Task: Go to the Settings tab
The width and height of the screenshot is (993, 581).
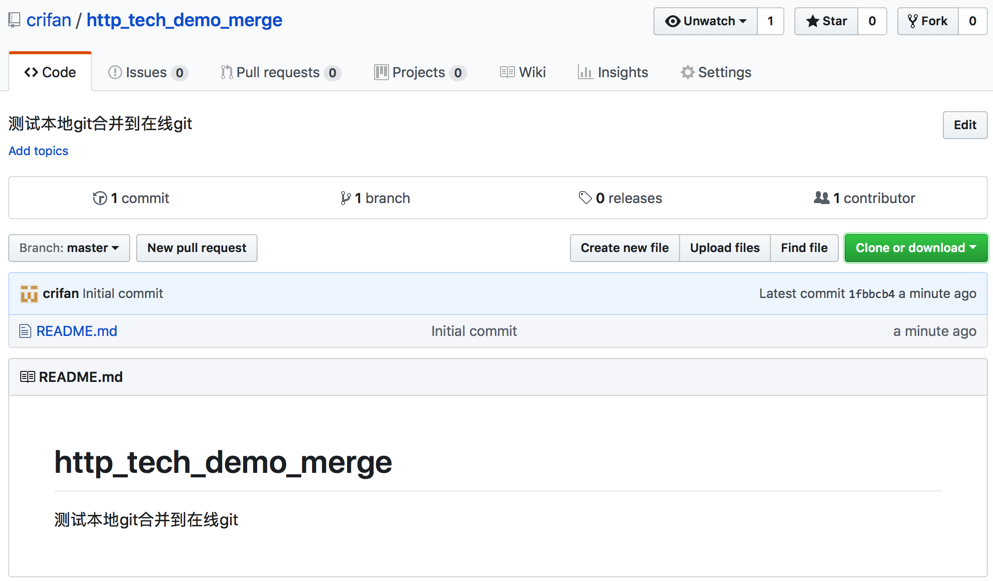Action: click(x=715, y=72)
